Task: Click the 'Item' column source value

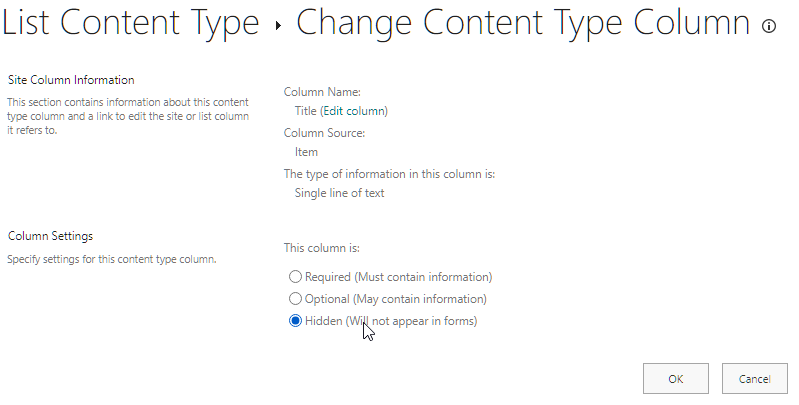Action: 306,152
